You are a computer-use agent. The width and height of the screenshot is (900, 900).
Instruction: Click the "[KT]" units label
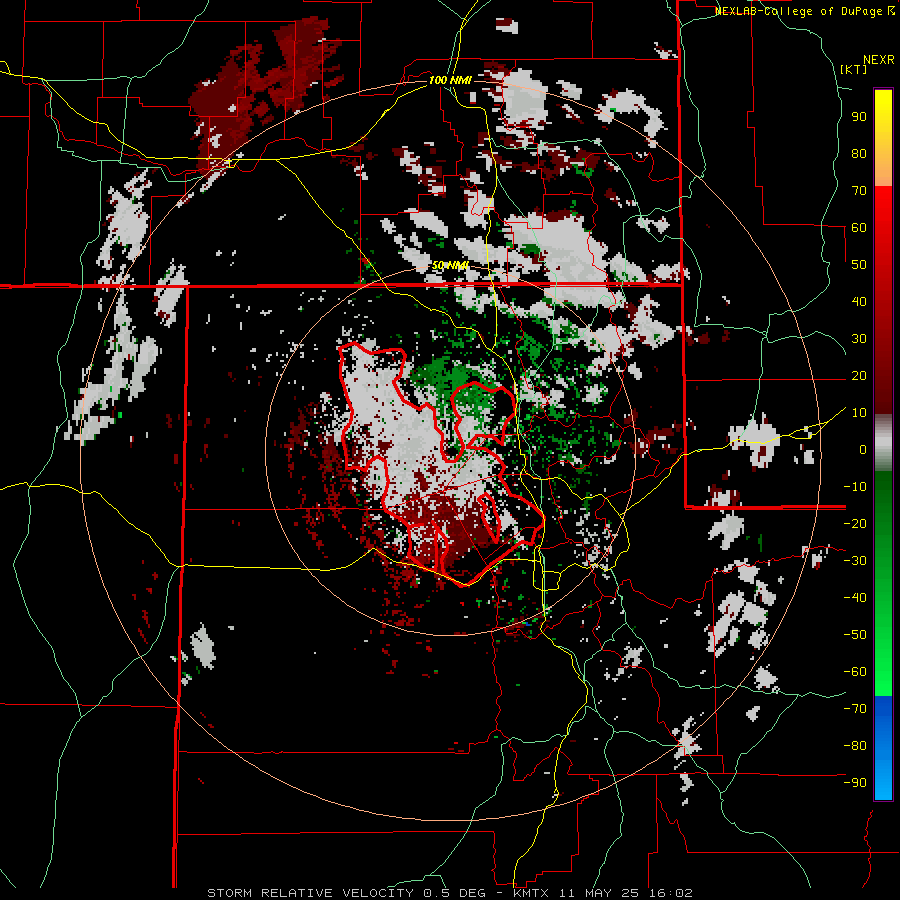pyautogui.click(x=853, y=69)
